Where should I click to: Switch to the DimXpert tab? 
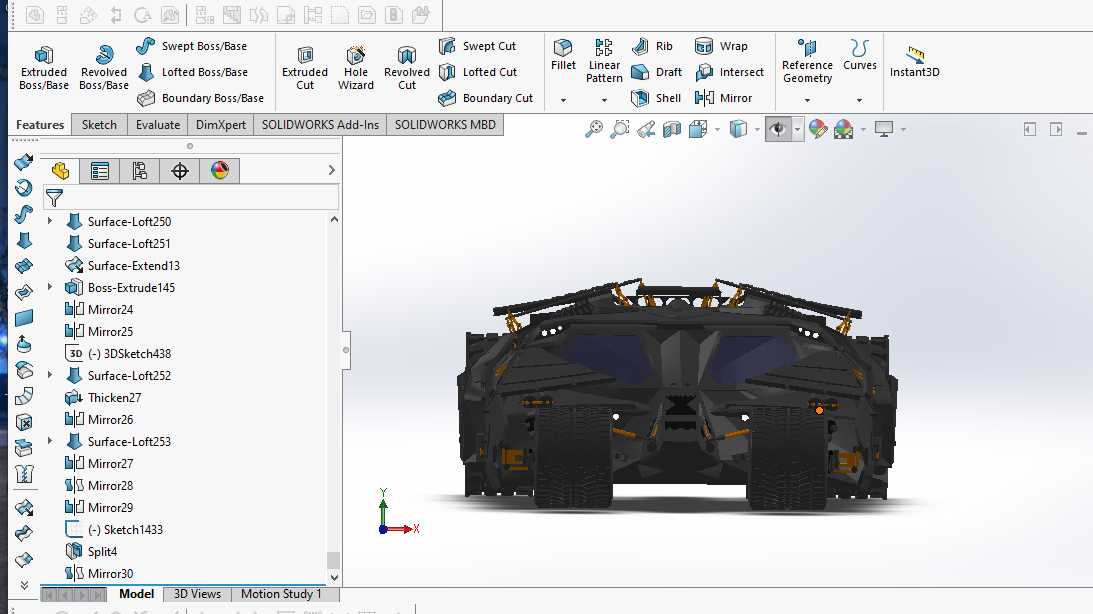tap(220, 125)
